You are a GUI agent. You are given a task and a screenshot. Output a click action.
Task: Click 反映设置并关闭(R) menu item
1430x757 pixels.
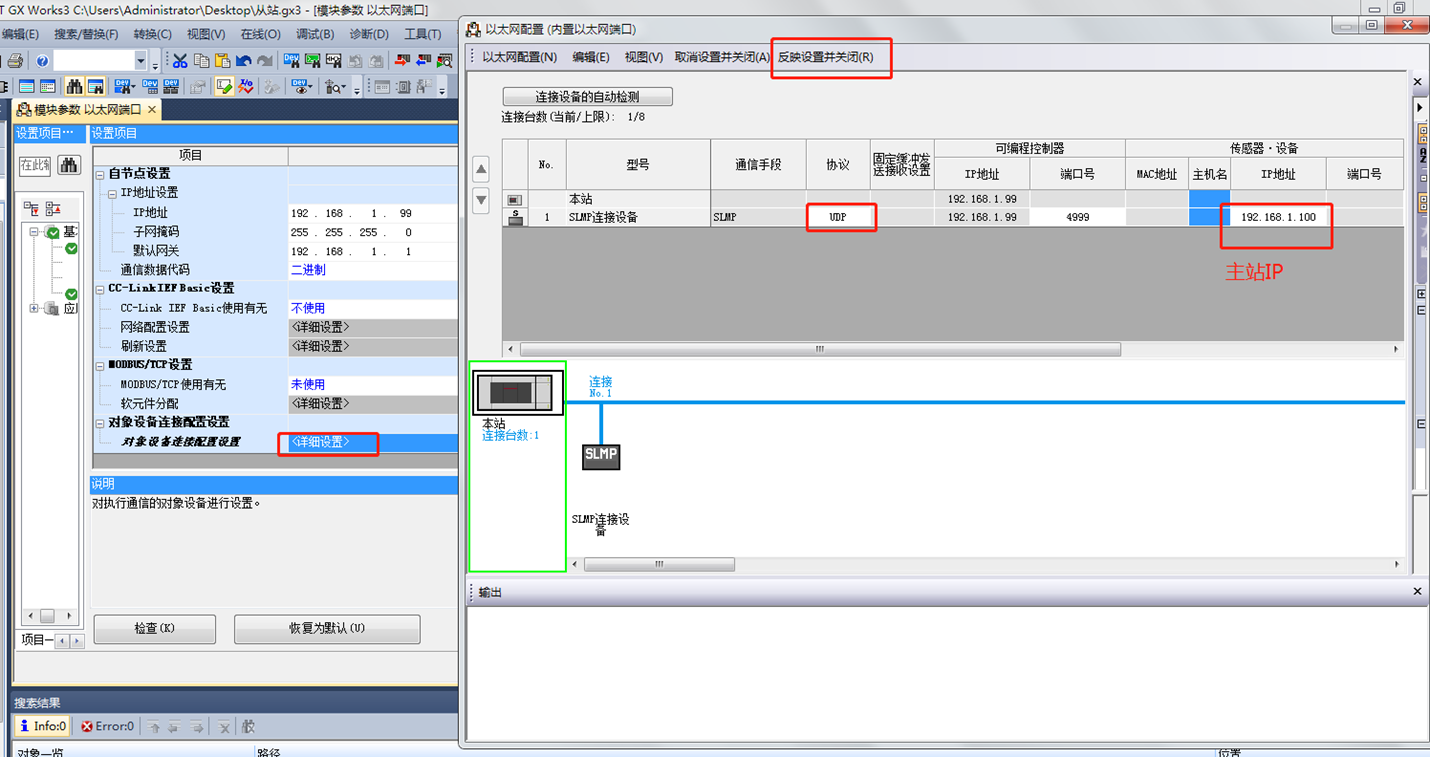826,57
